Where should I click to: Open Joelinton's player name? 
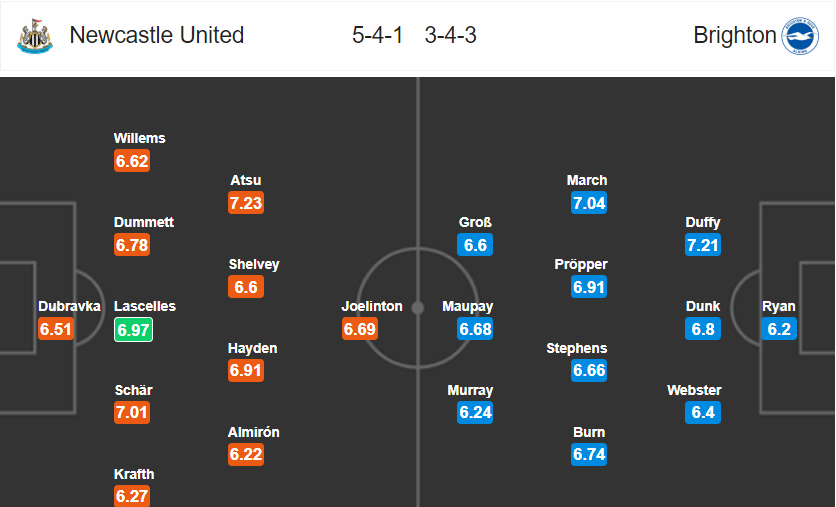(372, 306)
